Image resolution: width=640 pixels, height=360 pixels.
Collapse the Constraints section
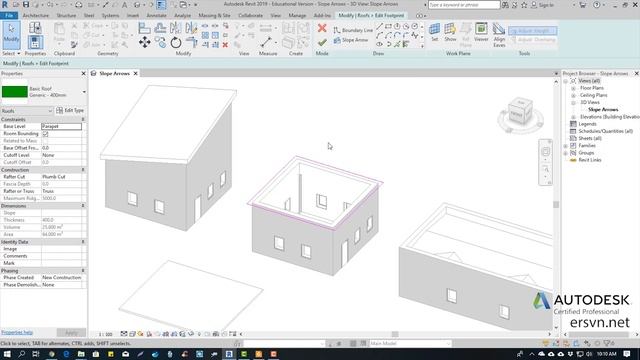83,120
